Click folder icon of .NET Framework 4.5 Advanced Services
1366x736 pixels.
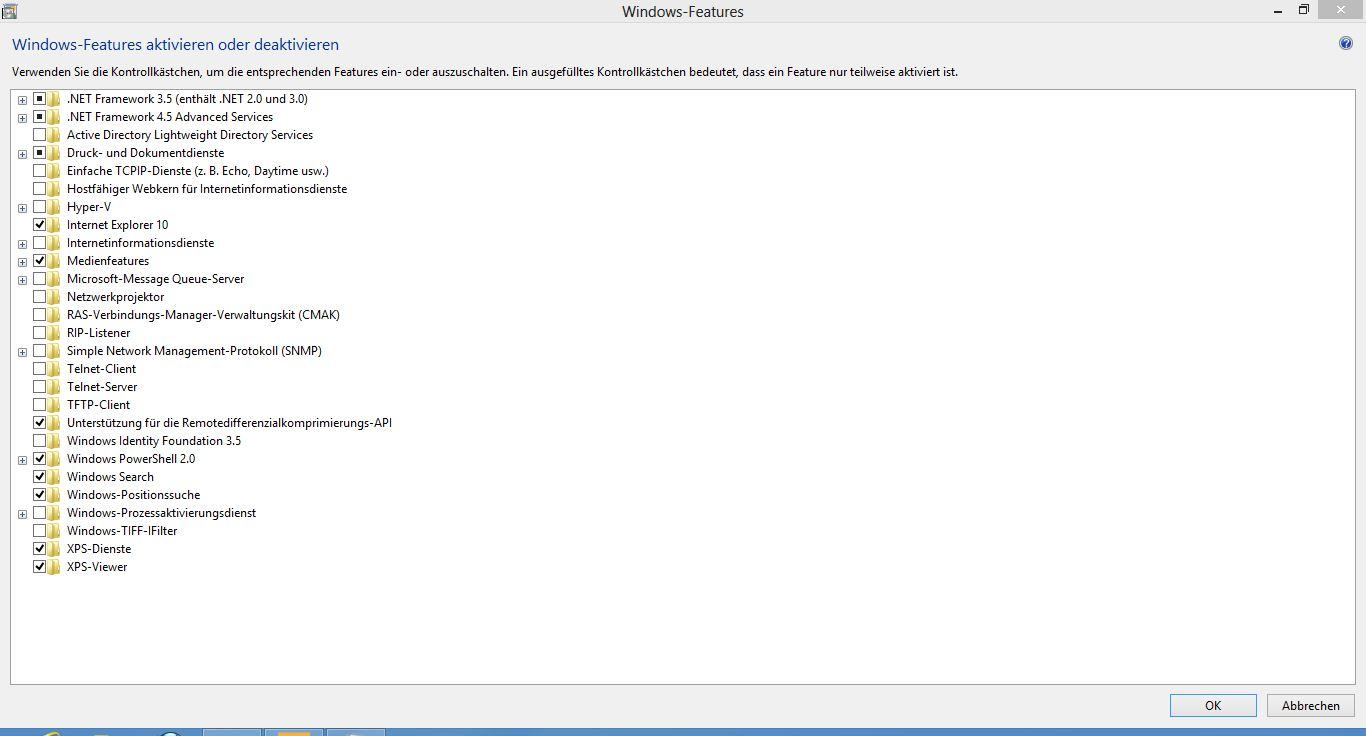54,117
